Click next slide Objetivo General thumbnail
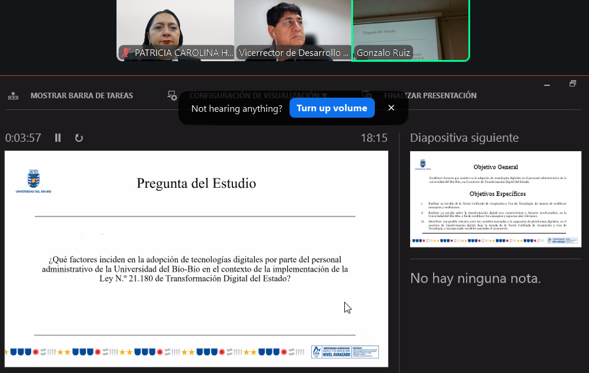This screenshot has width=589, height=373. 495,199
